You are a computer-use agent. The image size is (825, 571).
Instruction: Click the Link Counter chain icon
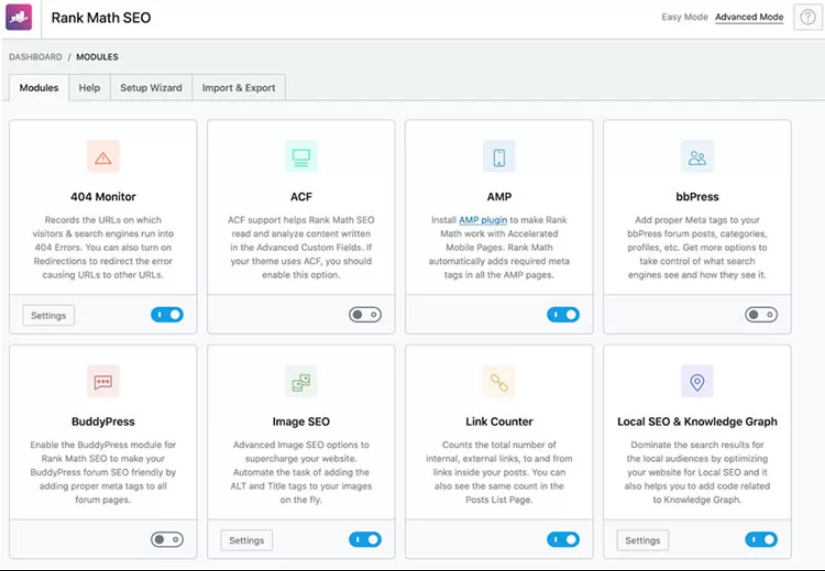(499, 381)
